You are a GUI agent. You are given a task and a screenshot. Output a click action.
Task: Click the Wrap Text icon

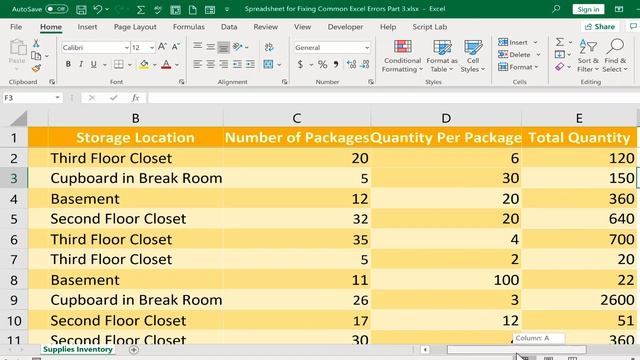tap(269, 47)
